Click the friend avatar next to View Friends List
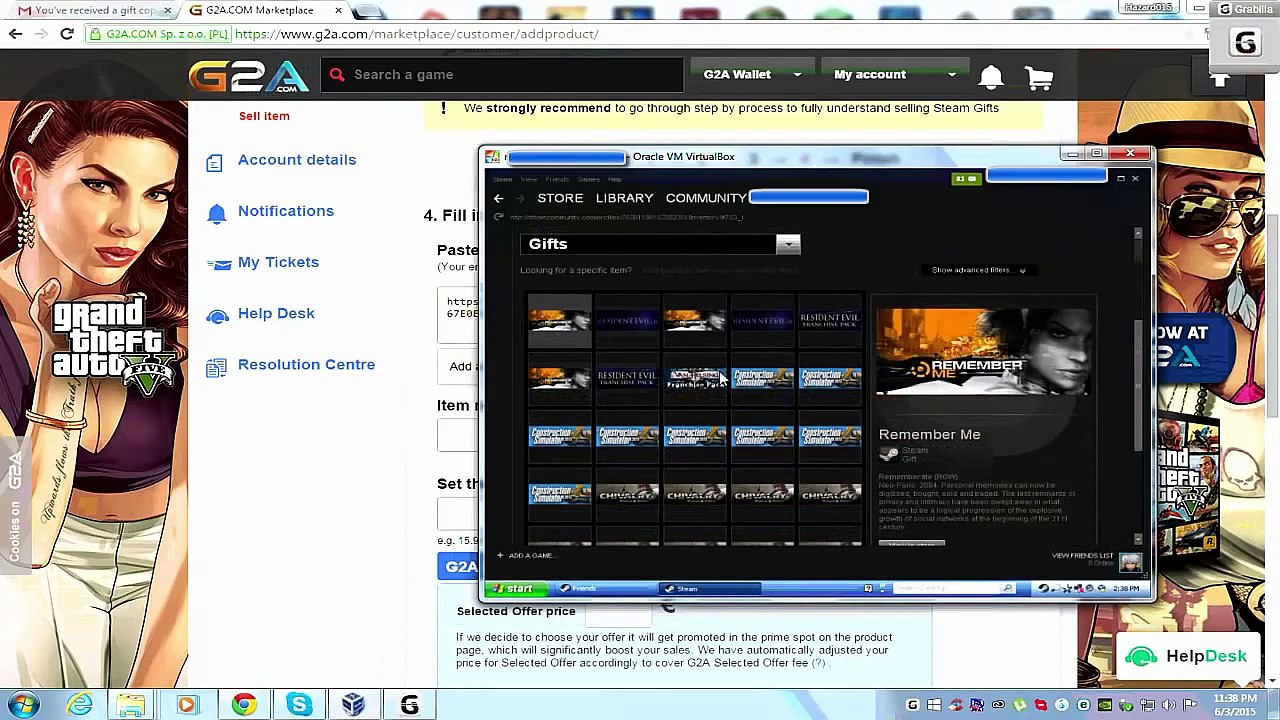The image size is (1280, 720). [x=1130, y=563]
